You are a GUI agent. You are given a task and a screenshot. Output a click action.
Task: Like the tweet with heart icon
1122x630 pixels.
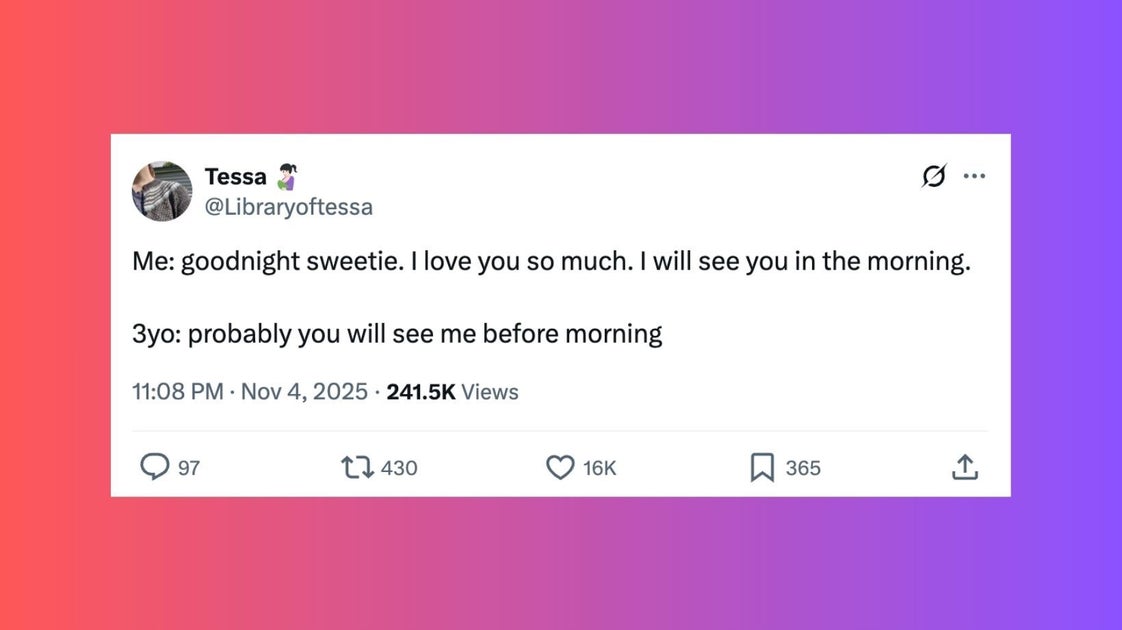(x=560, y=467)
